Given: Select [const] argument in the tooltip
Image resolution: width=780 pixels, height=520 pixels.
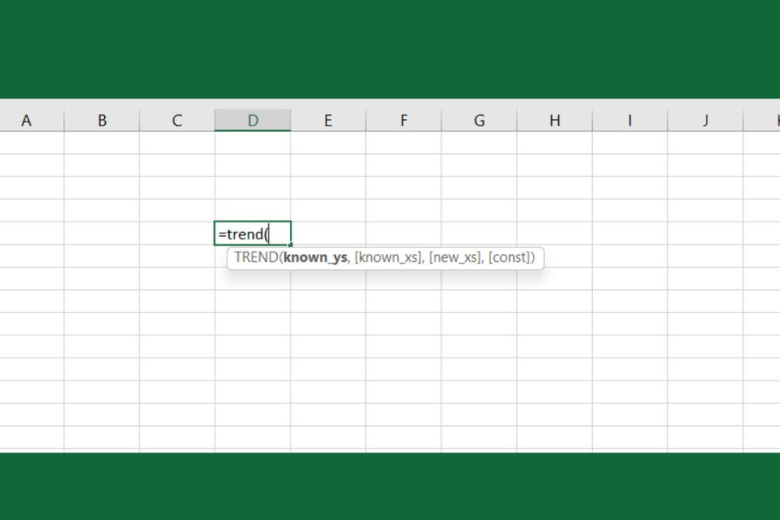Looking at the screenshot, I should tap(513, 257).
